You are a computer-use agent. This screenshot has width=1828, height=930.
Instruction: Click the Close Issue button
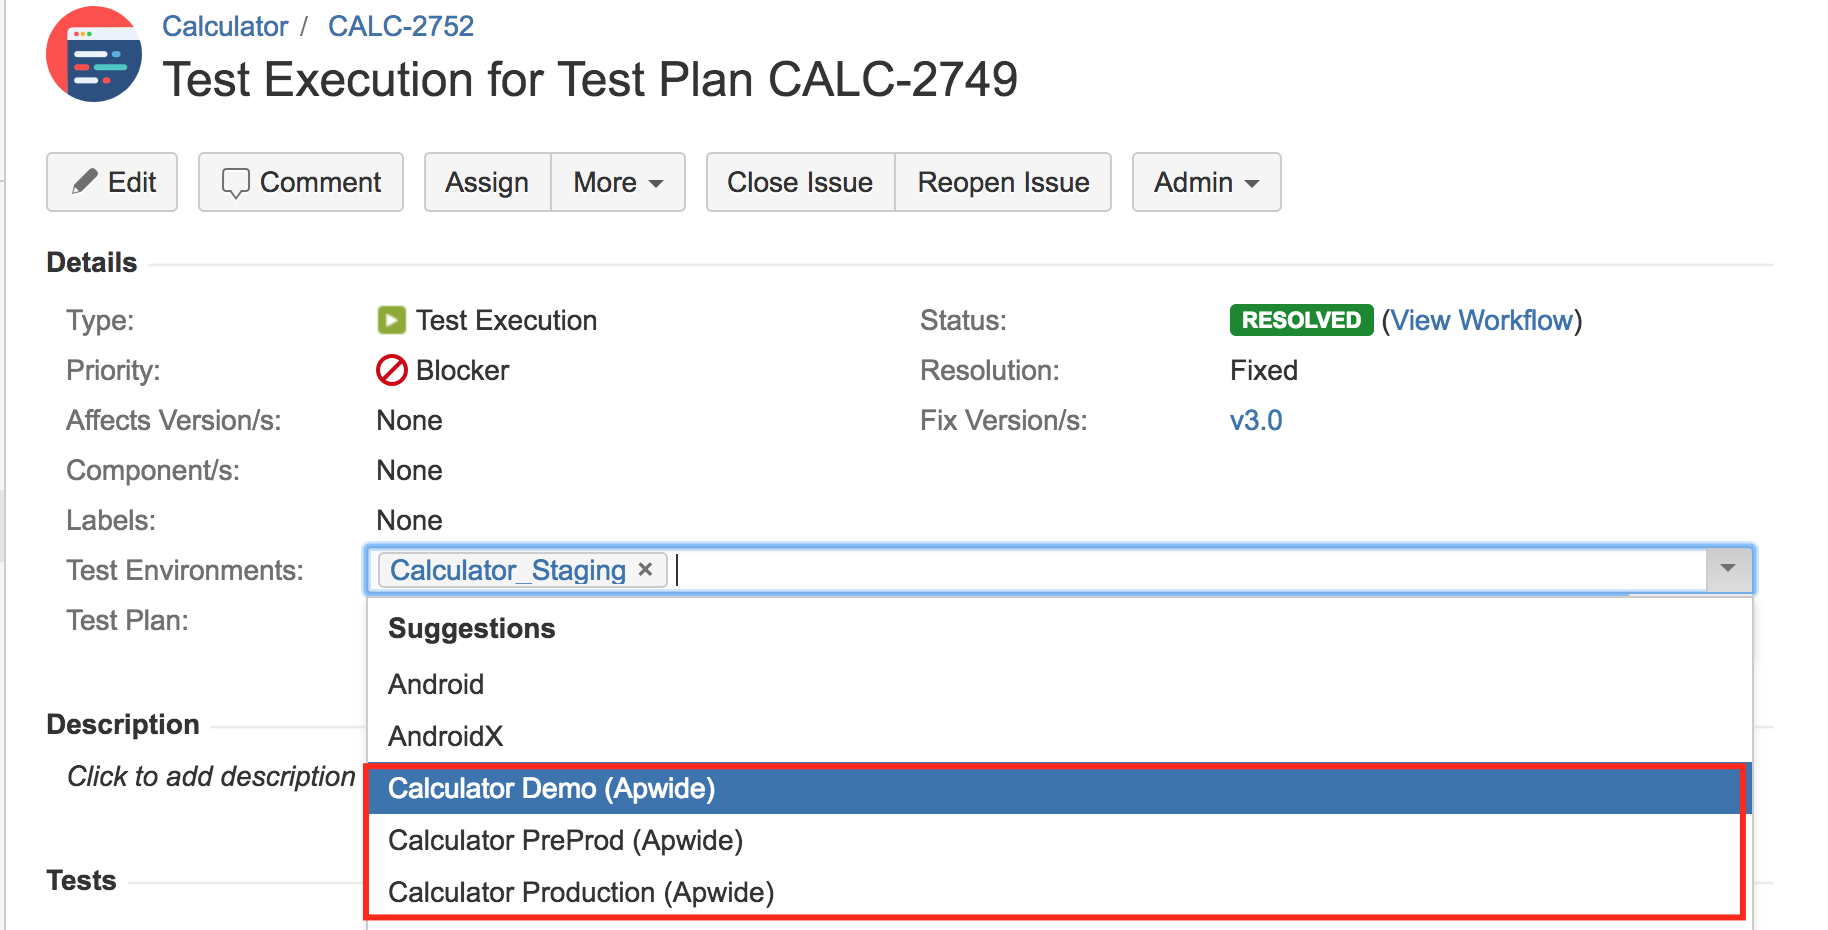point(800,182)
